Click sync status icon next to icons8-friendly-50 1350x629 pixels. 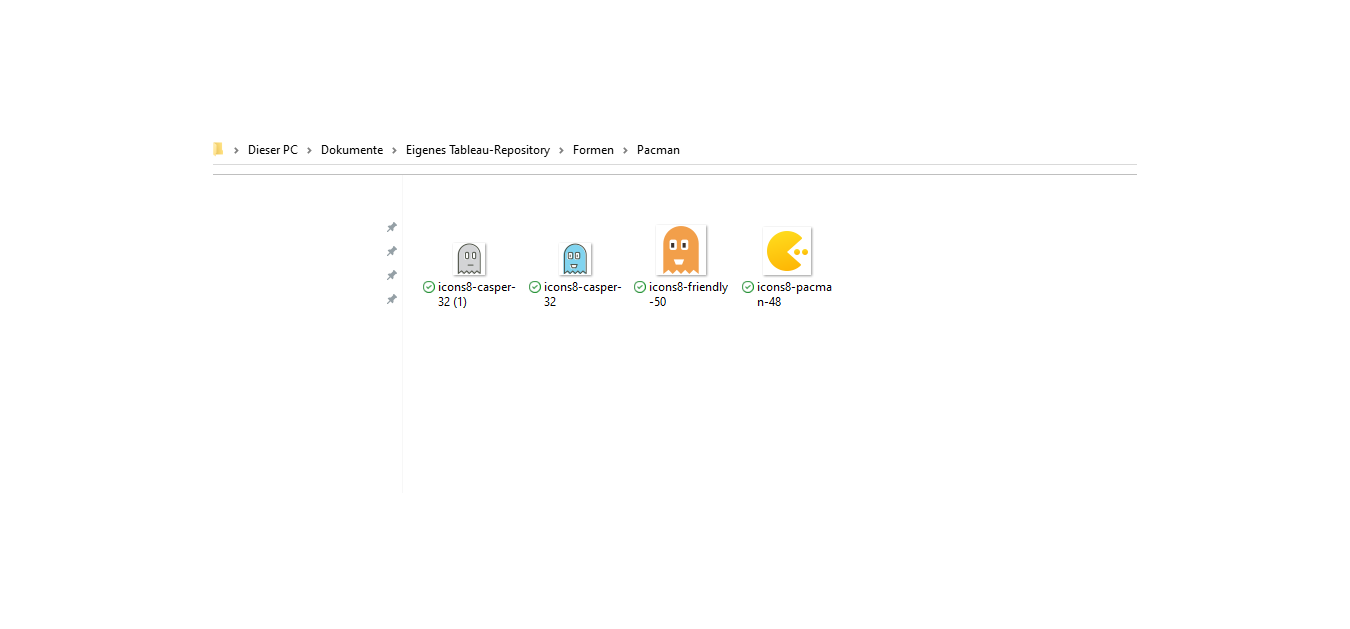coord(640,287)
